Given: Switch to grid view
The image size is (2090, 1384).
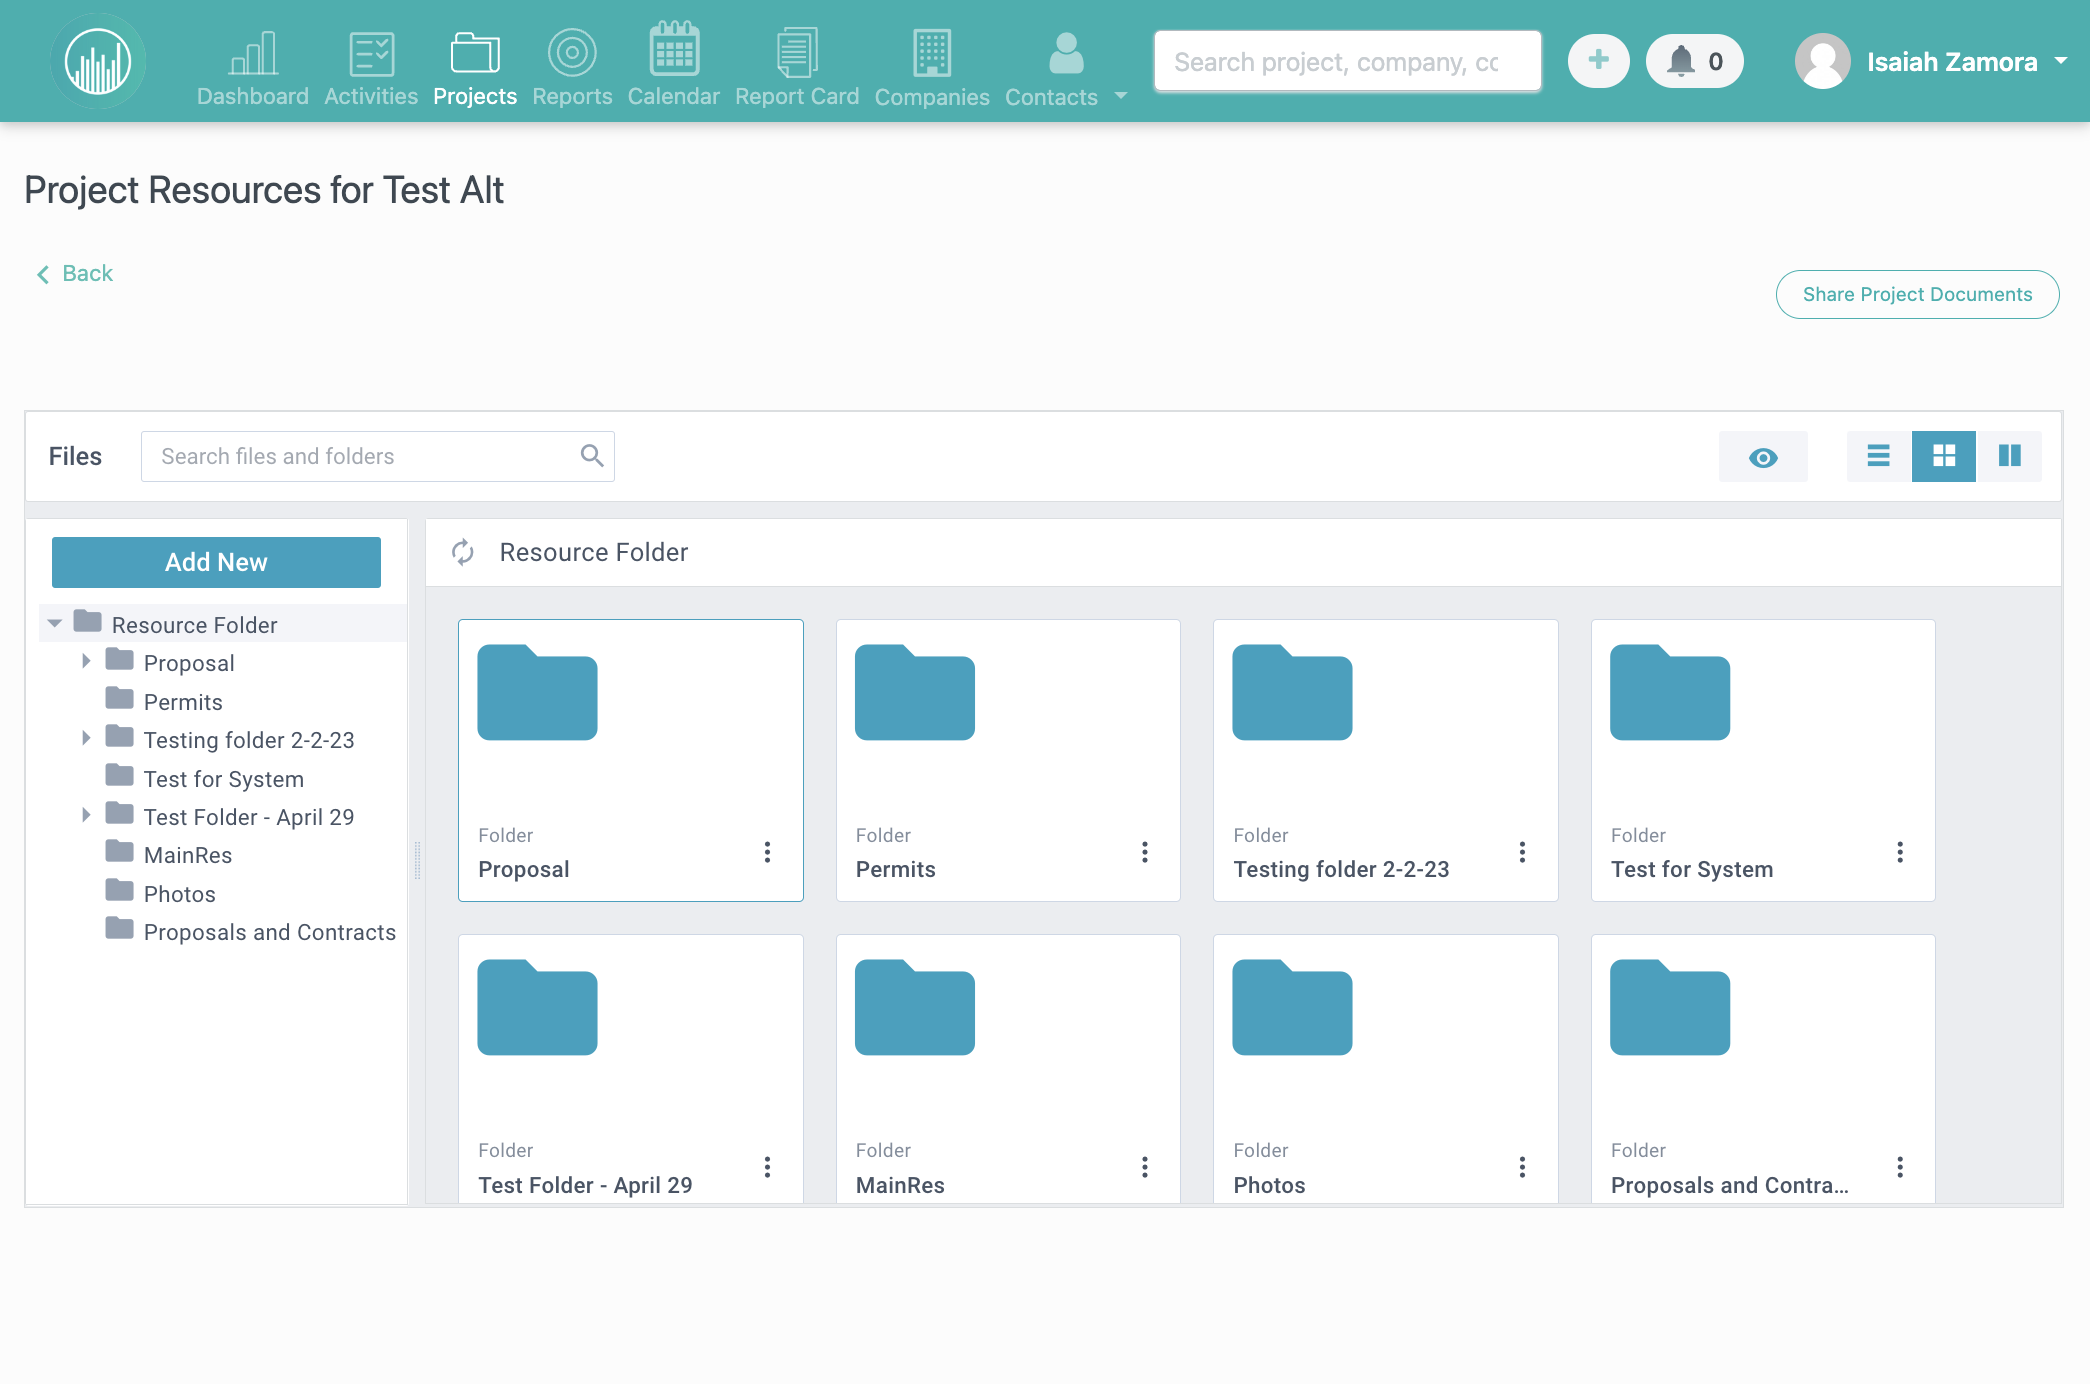Looking at the screenshot, I should point(1944,456).
